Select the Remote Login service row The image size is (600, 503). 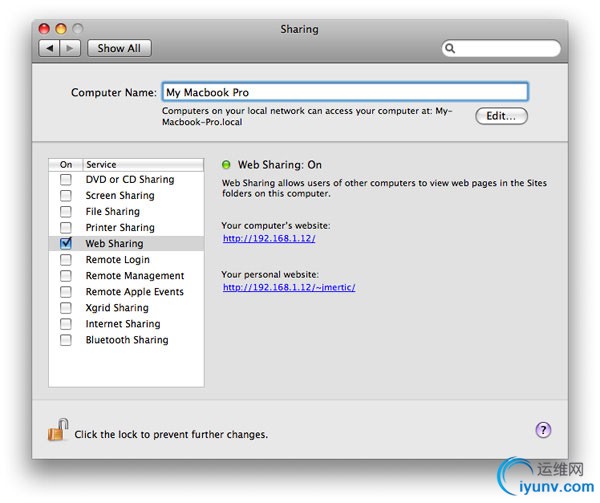(126, 259)
